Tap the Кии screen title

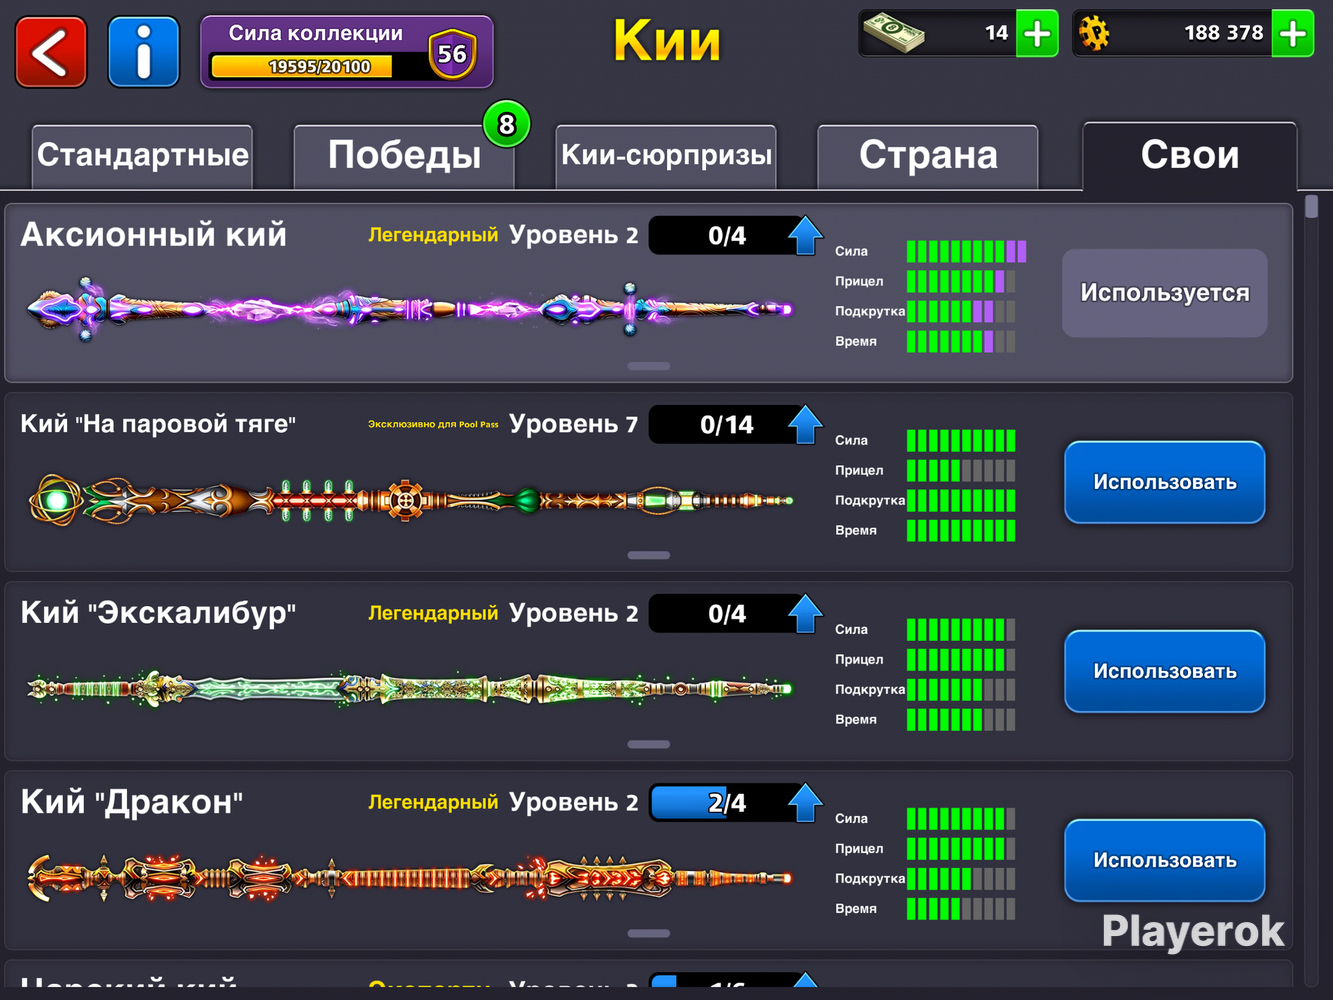click(667, 42)
